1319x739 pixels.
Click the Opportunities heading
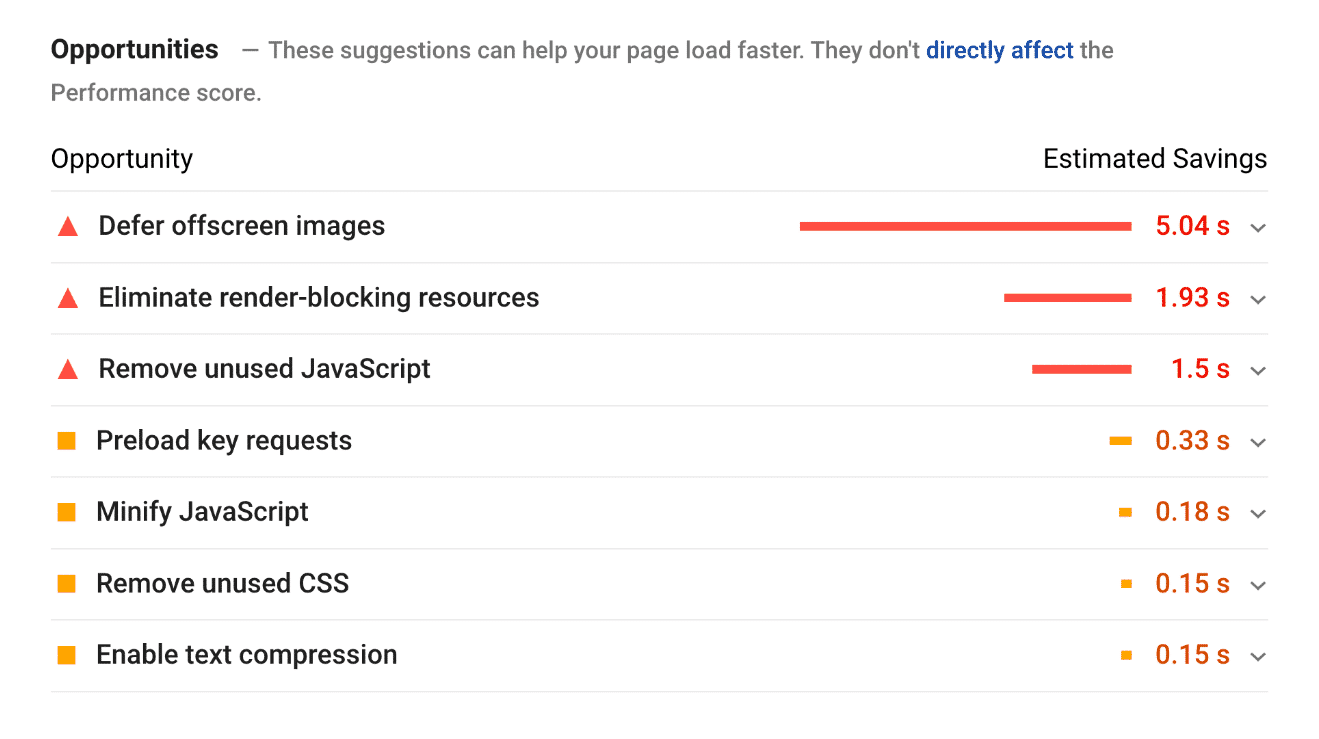[134, 48]
